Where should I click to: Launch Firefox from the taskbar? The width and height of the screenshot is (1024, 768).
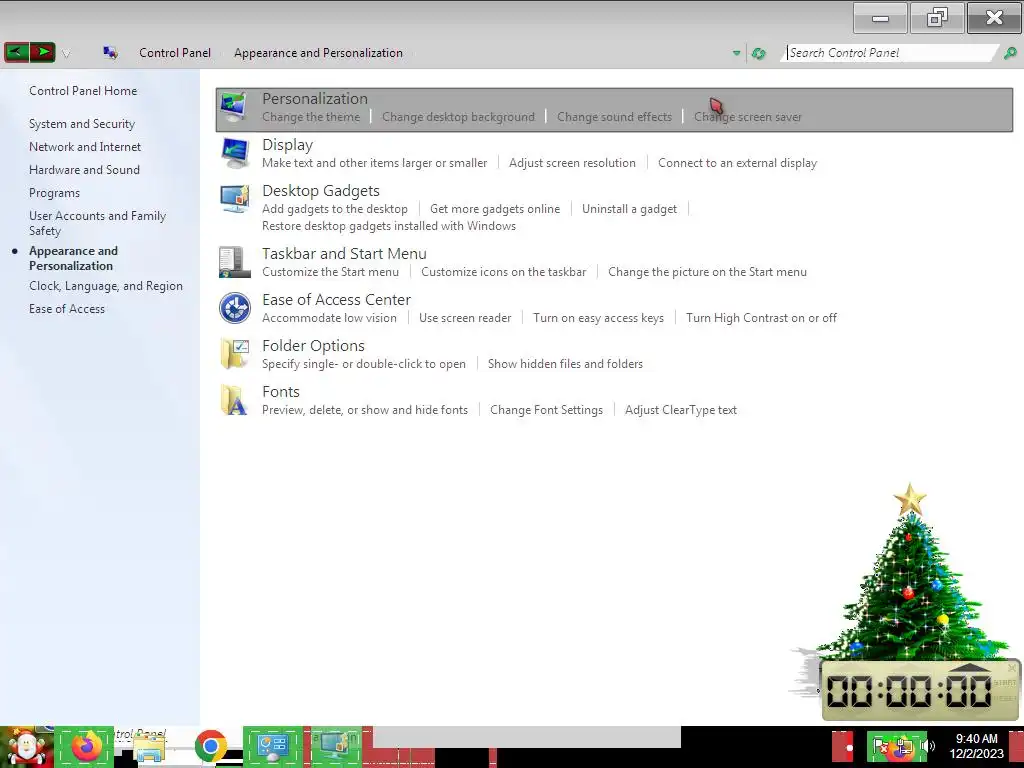(x=85, y=747)
